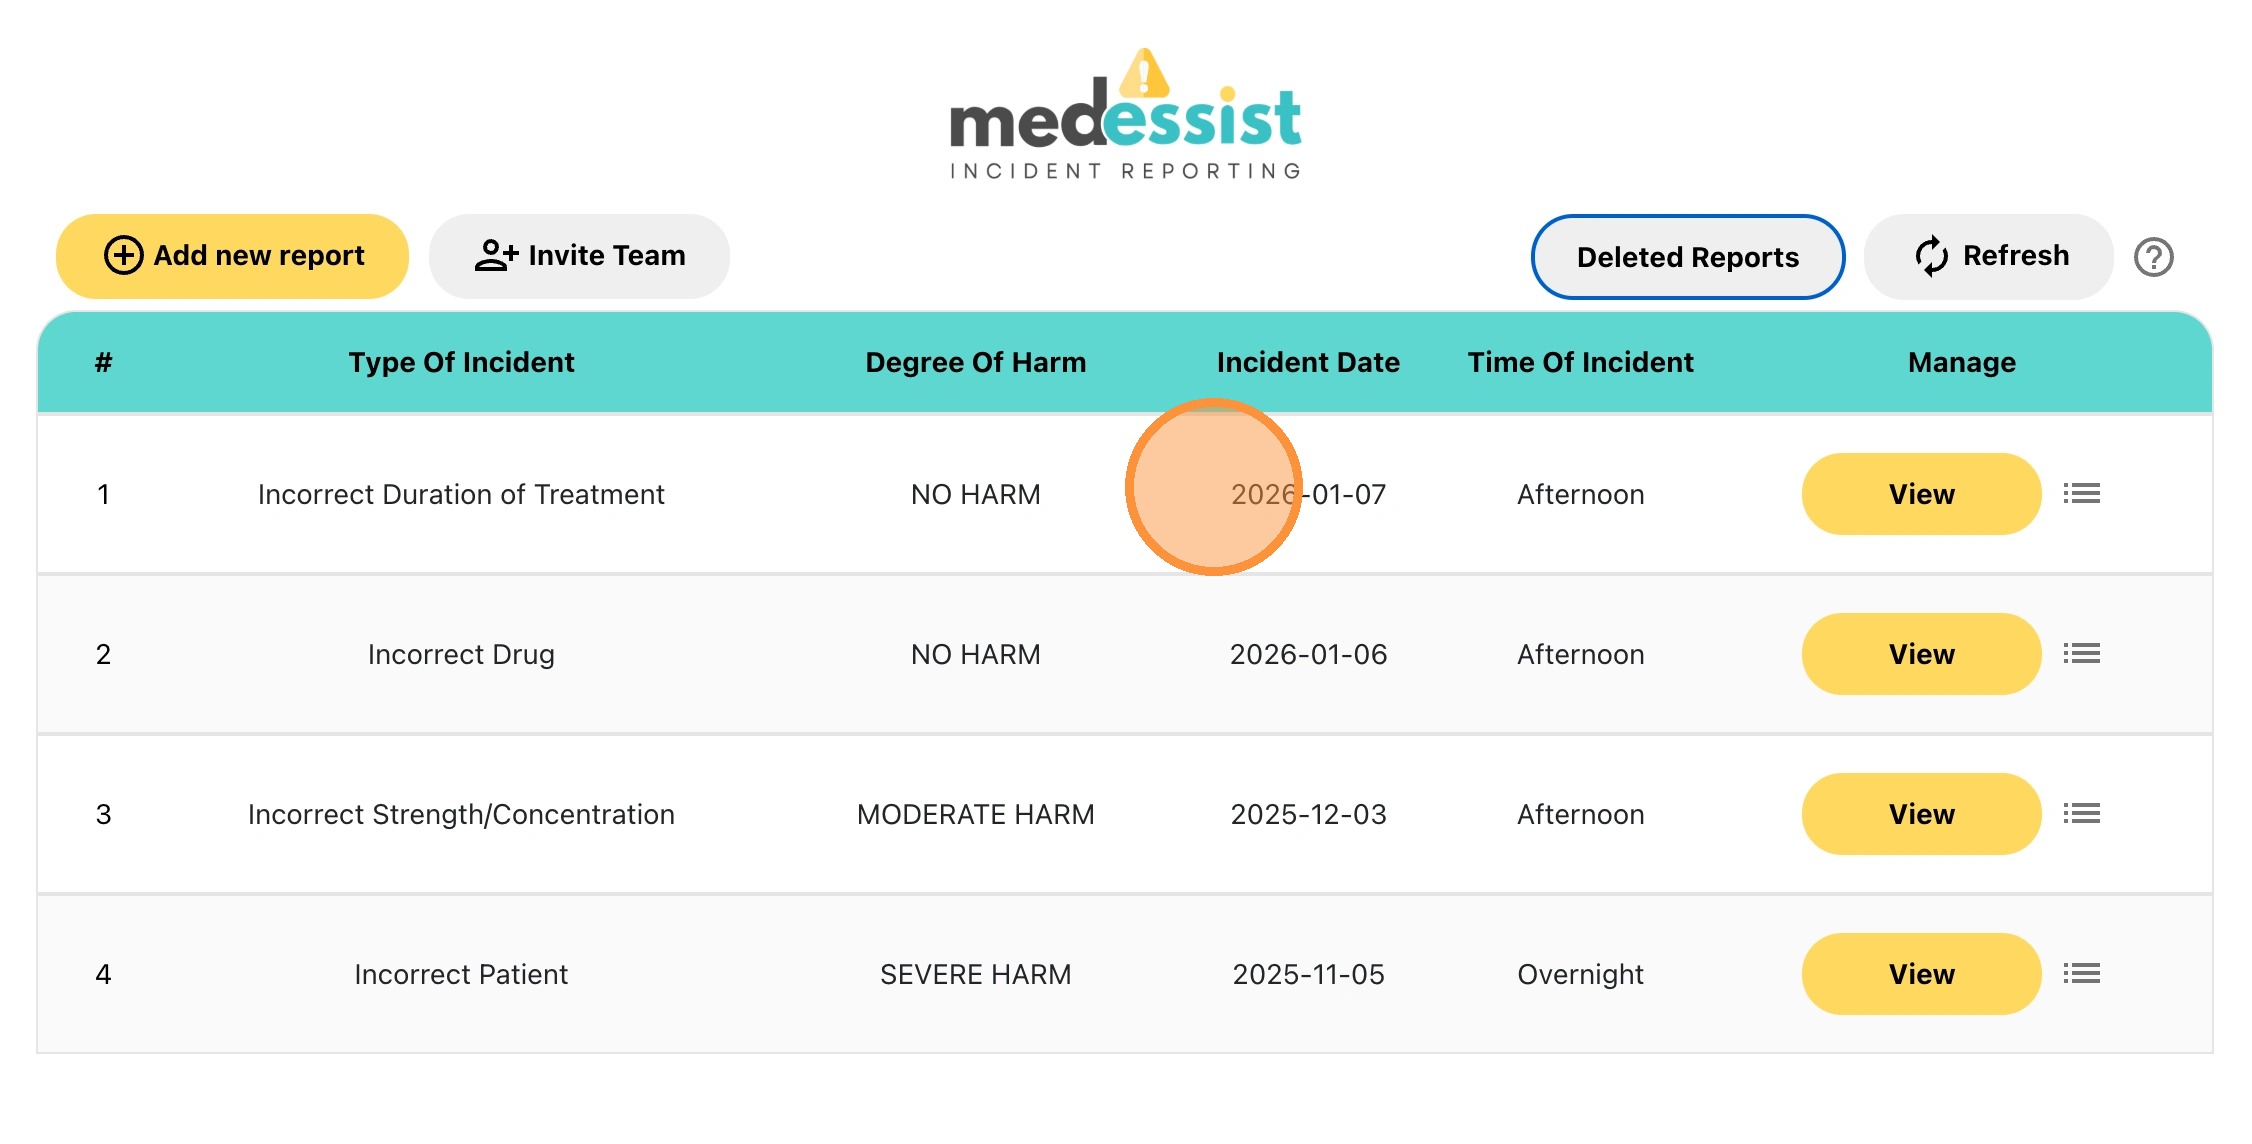Click the Incident Date column header
The image size is (2252, 1144).
click(1308, 362)
